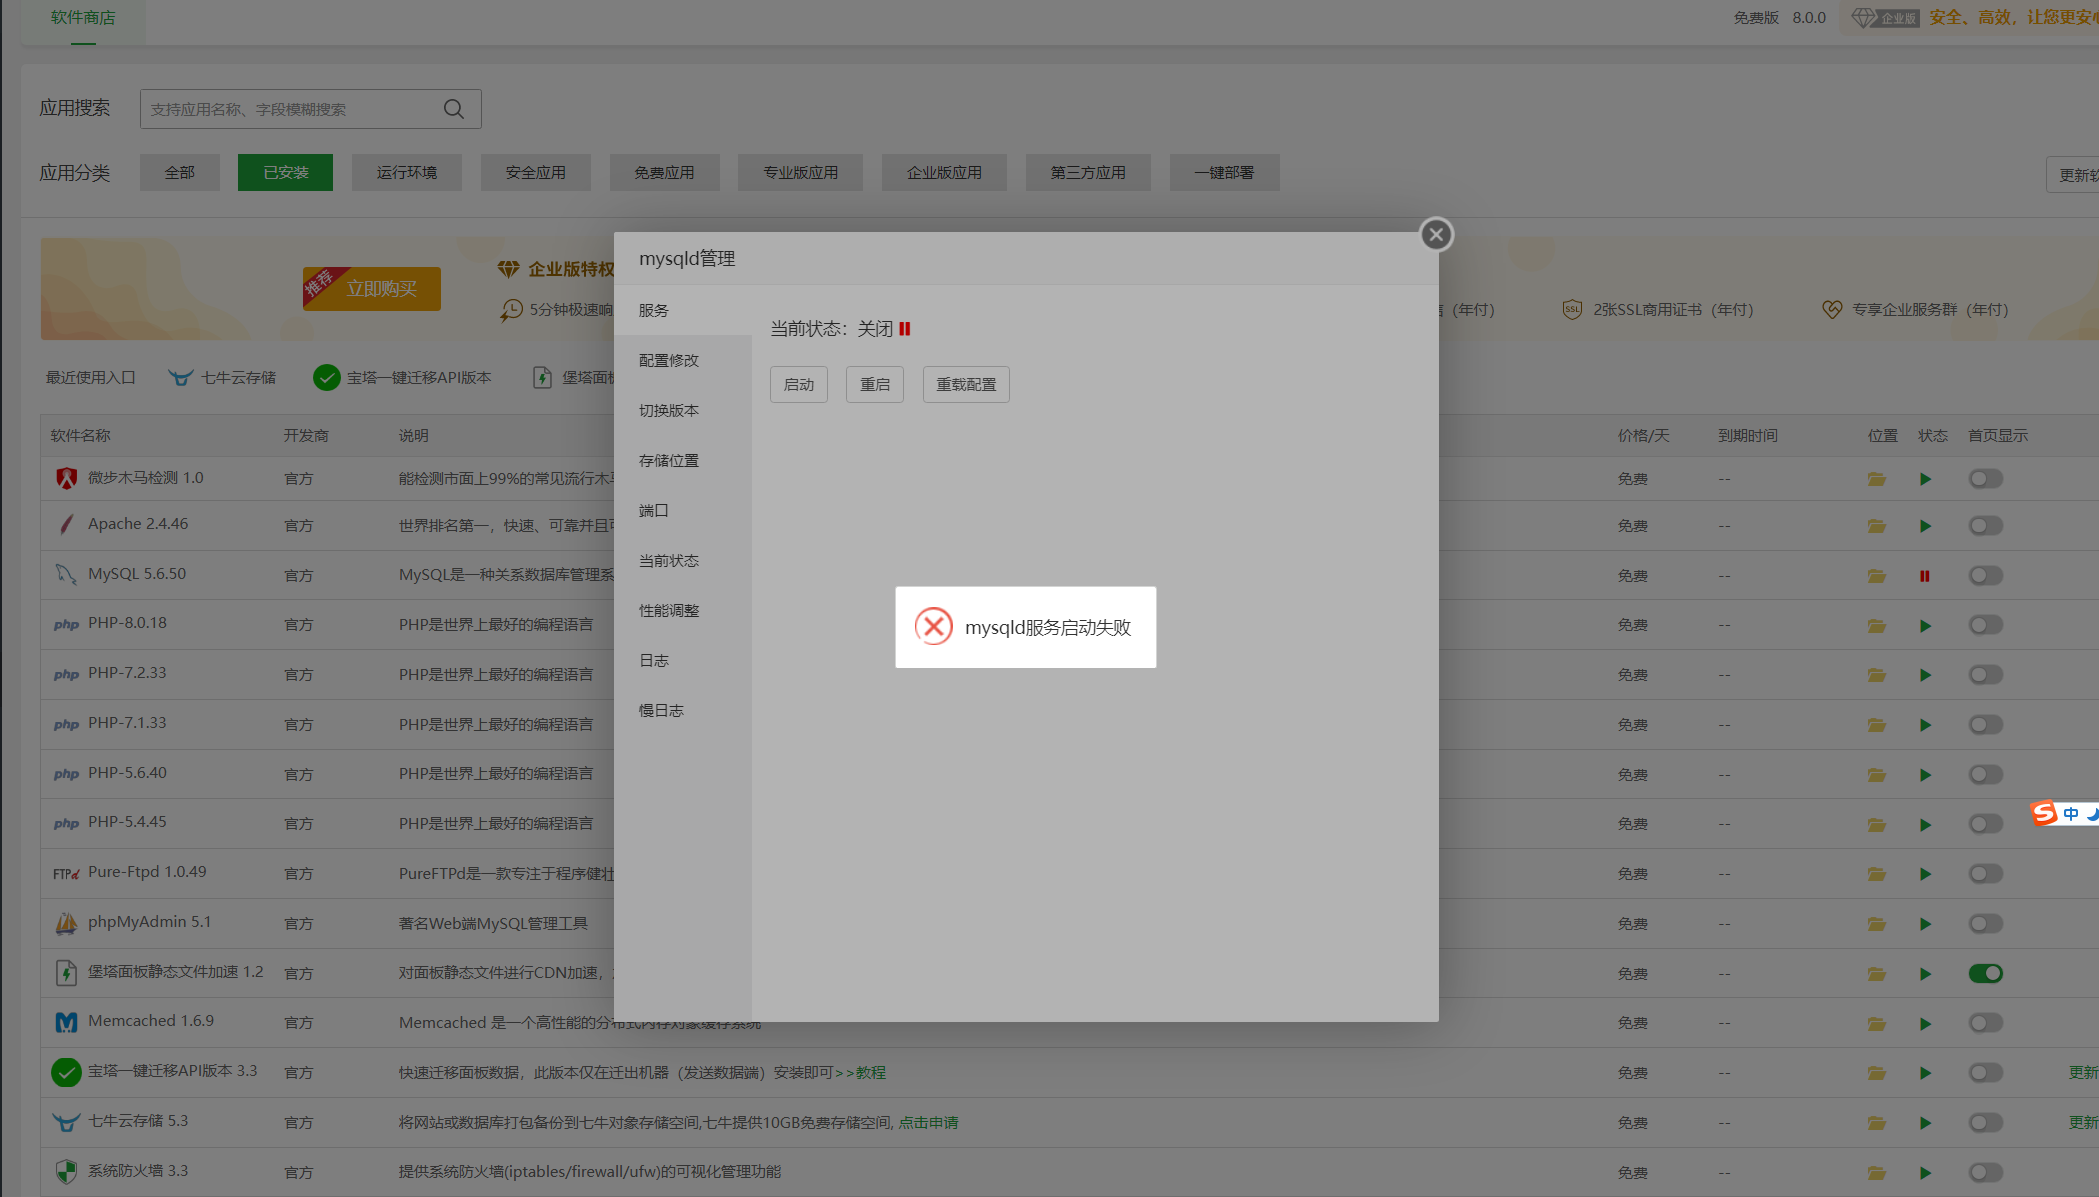Viewport: 2099px width, 1197px height.
Task: Open folder location of 微步木马检测
Action: 1877,479
